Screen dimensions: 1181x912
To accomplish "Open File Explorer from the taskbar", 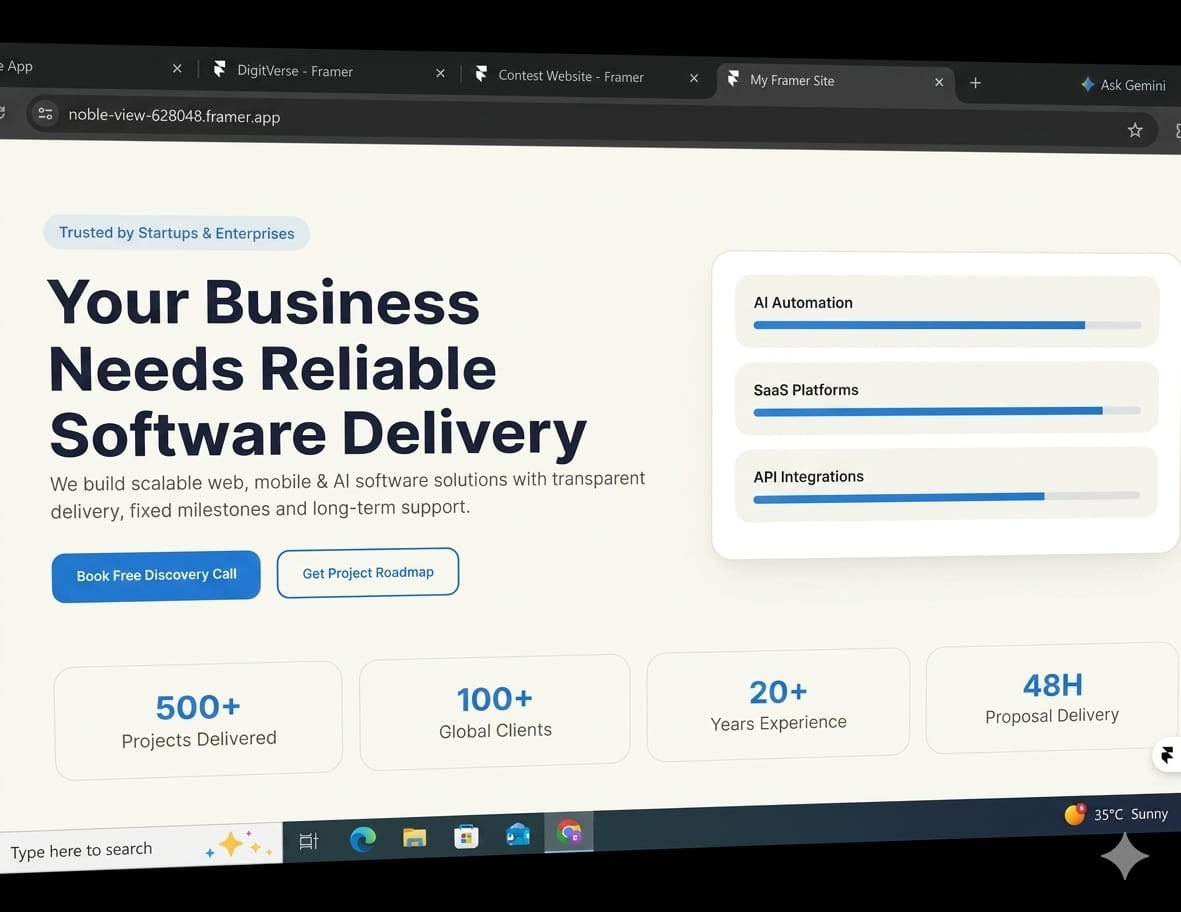I will [x=414, y=837].
